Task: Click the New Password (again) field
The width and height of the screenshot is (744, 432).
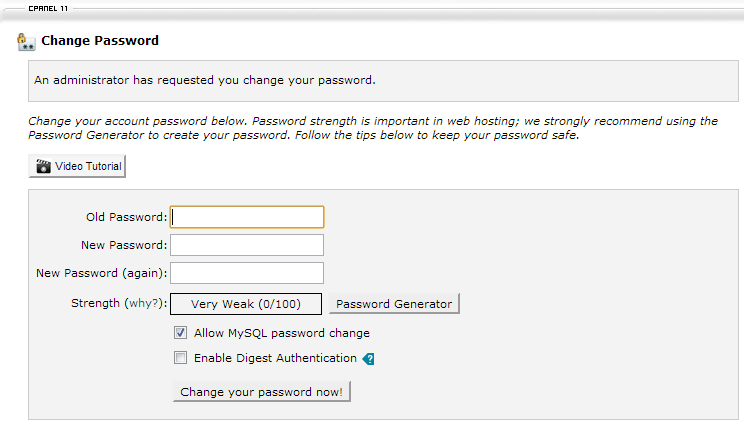Action: (247, 273)
